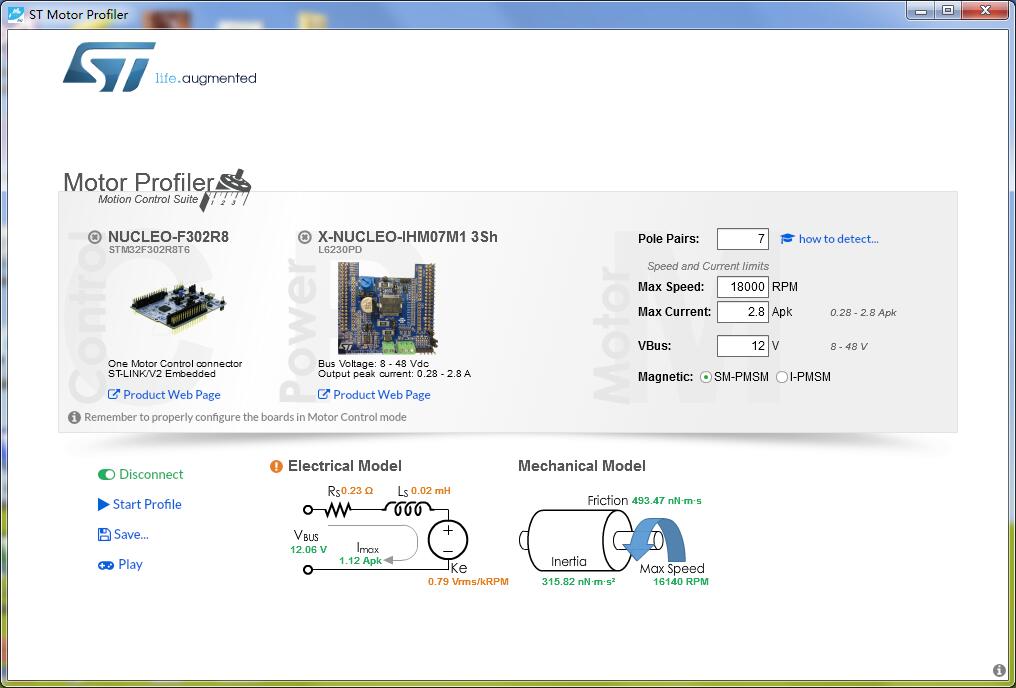The width and height of the screenshot is (1016, 688).
Task: Click the X-NUCLEO-IHM07M1 power board image
Action: (387, 308)
